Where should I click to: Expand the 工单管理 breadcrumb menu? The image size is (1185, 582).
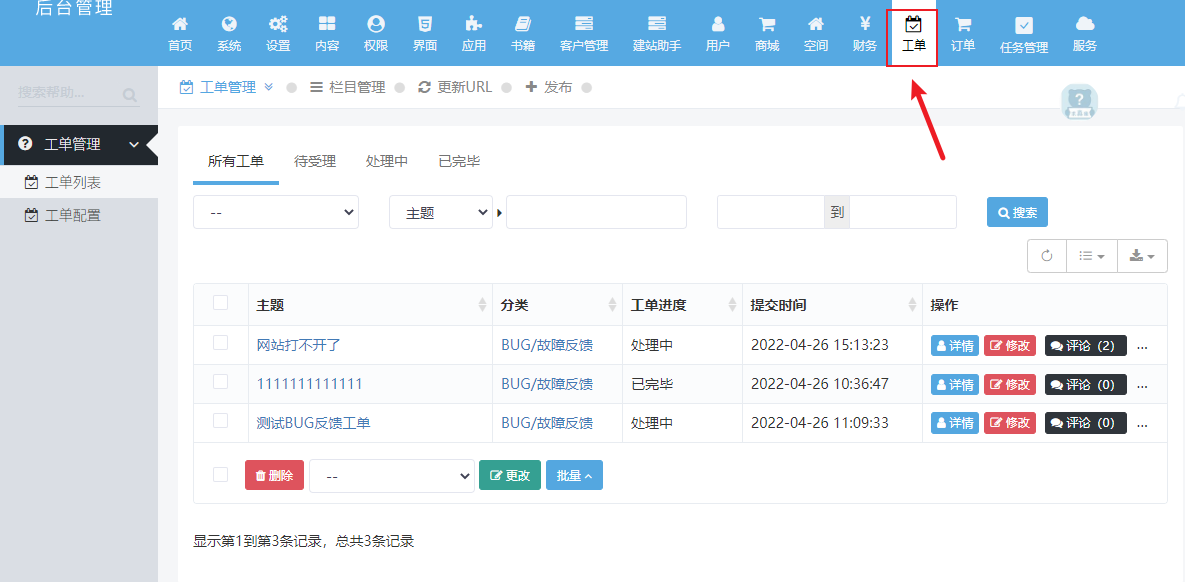point(269,87)
